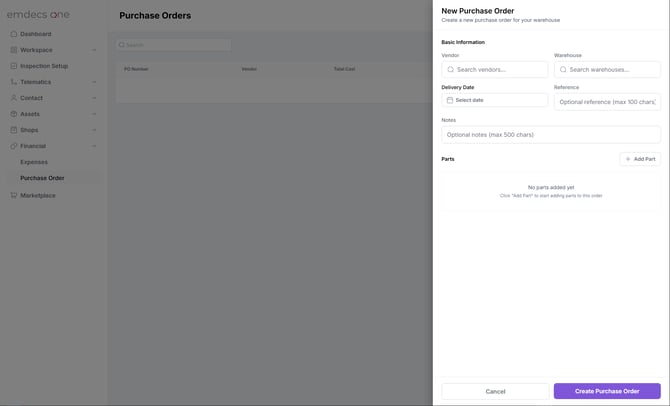Click the Financial icon in sidebar
This screenshot has height=406, width=670.
pyautogui.click(x=14, y=146)
